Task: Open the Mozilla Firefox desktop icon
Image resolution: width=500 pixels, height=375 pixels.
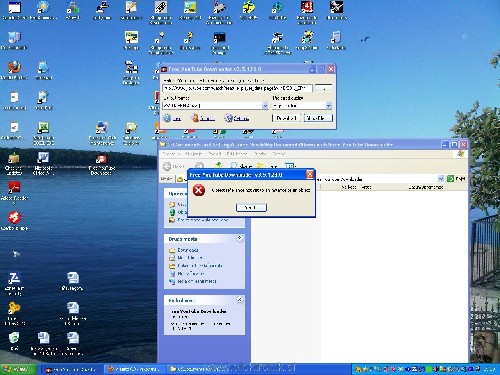Action: [x=14, y=70]
